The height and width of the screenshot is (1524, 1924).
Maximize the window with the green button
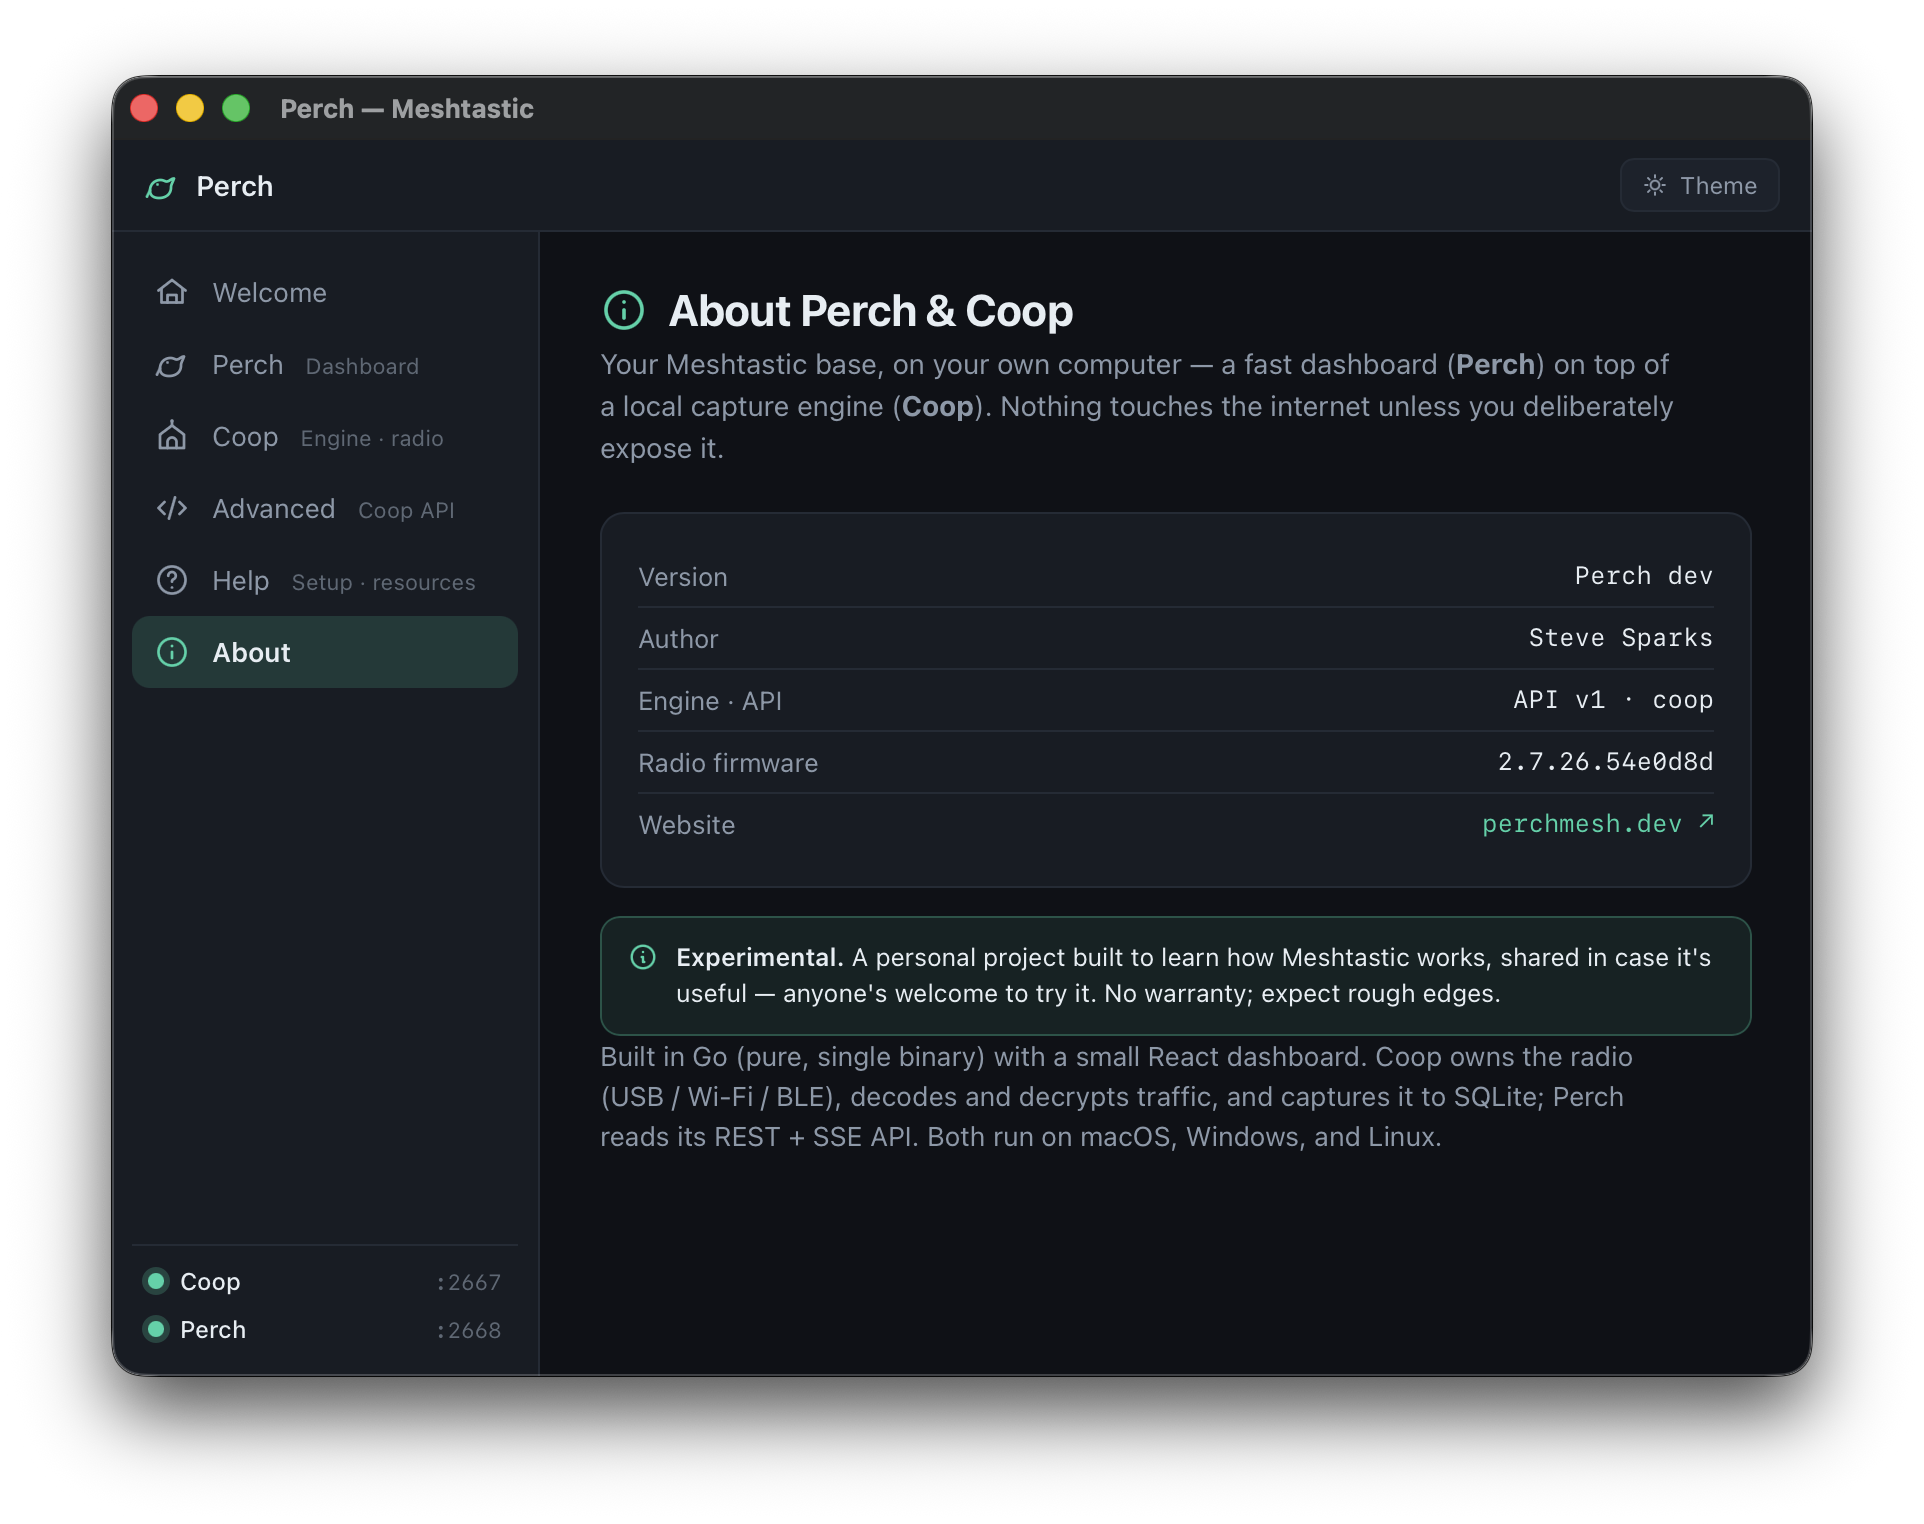pyautogui.click(x=236, y=108)
